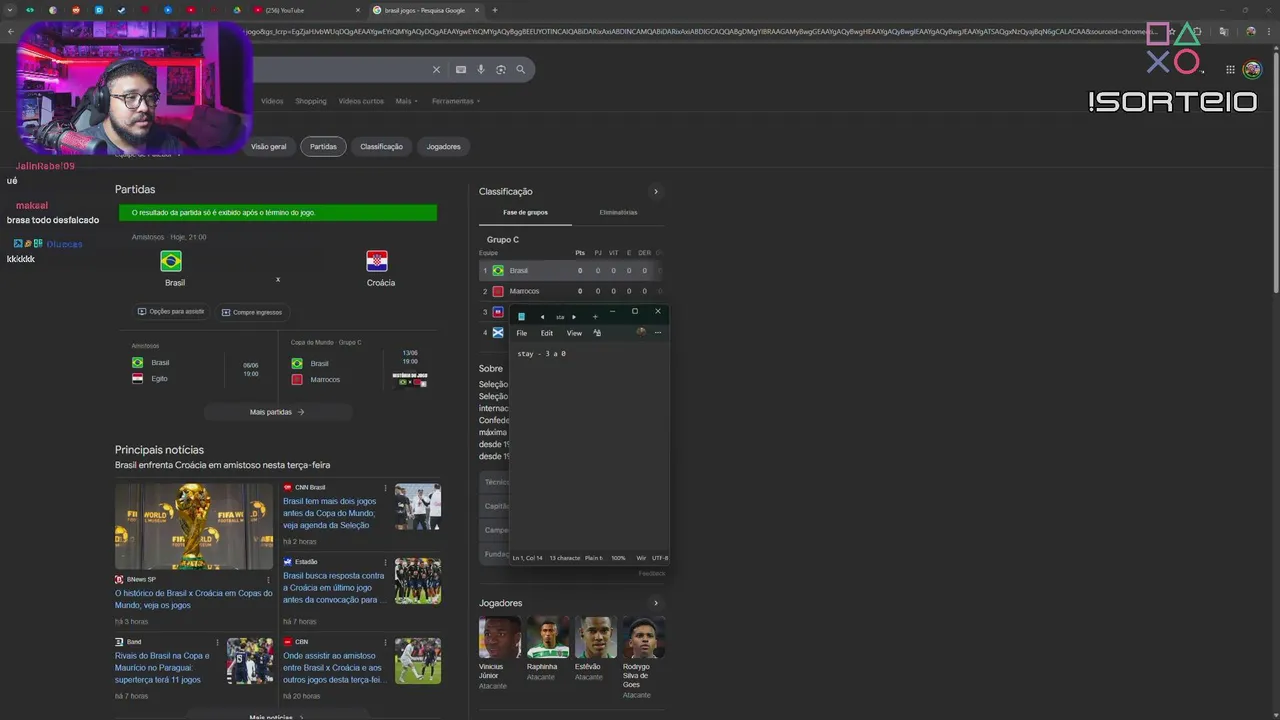
Task: Click Opções para assistir button
Action: tap(171, 312)
